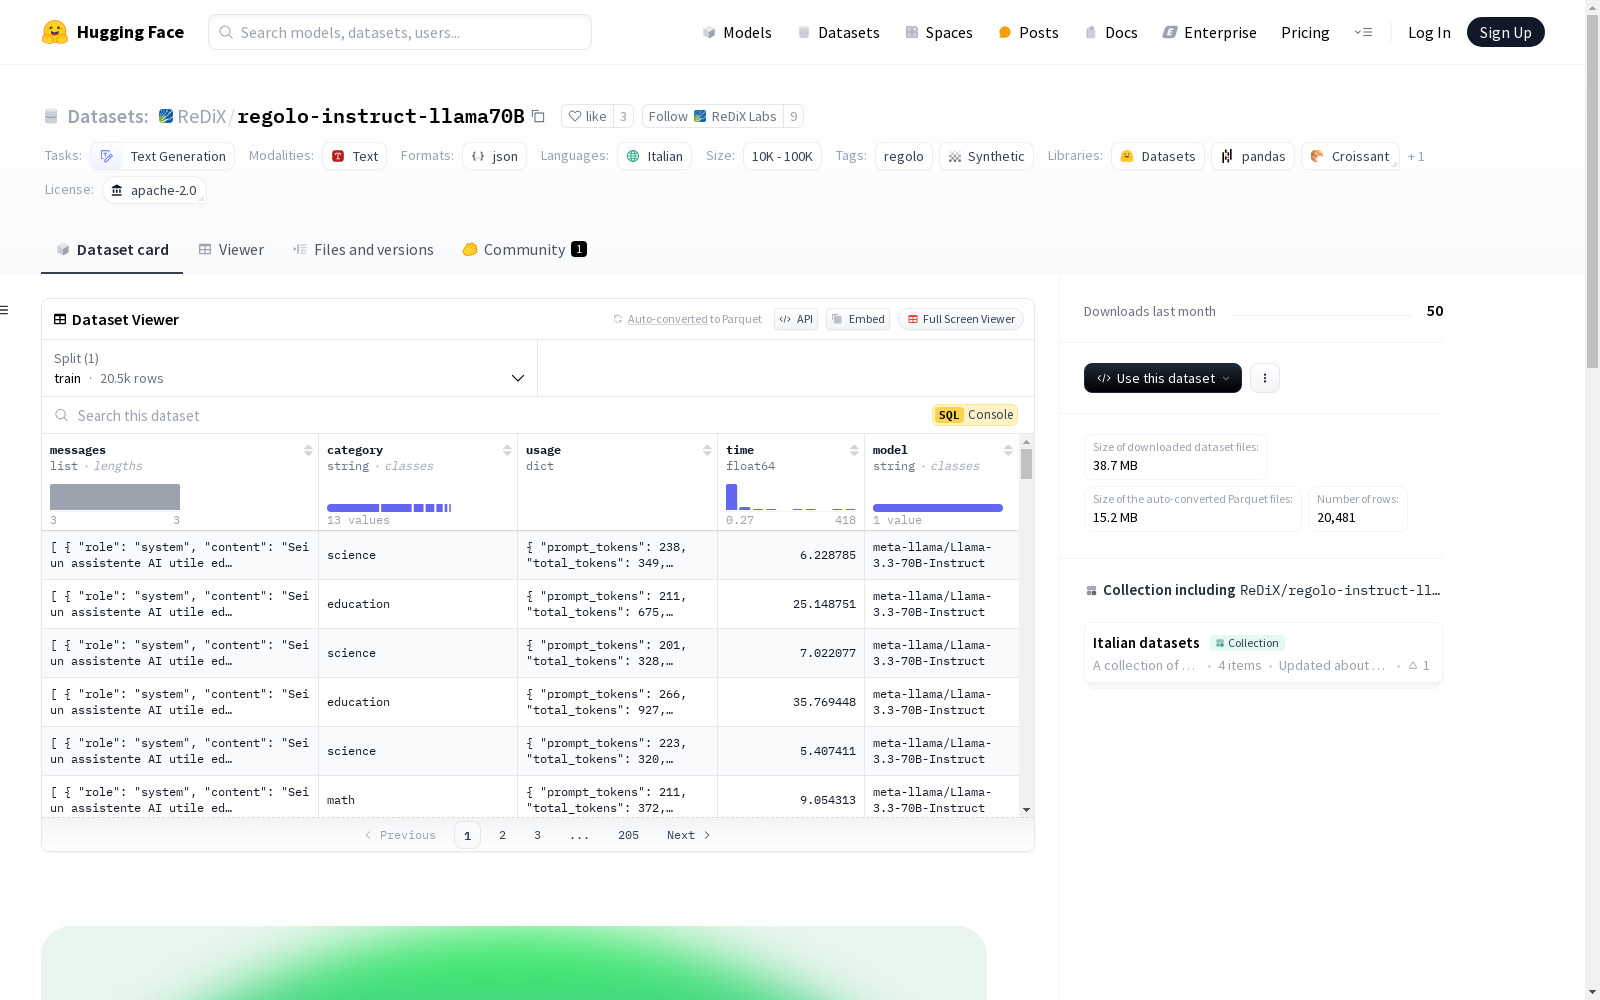
Task: Select the 10K - 100K size tag
Action: (x=782, y=156)
